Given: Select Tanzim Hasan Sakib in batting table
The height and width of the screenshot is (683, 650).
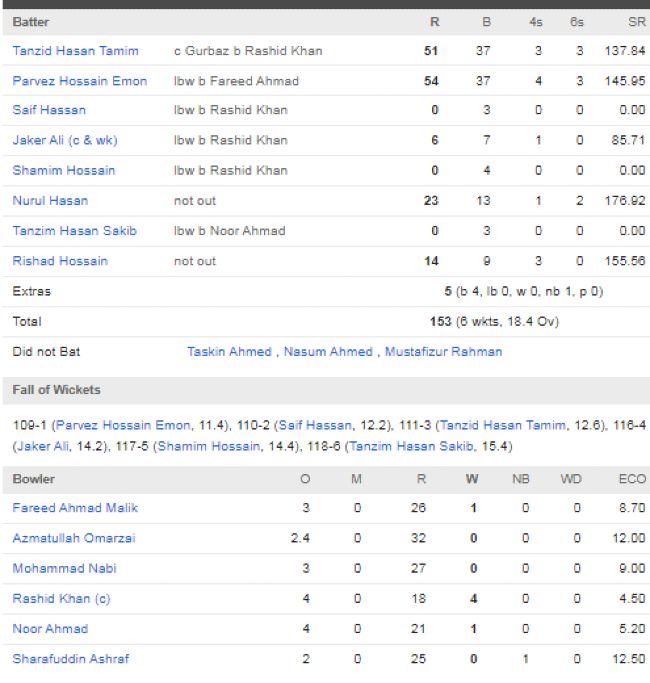Looking at the screenshot, I should [74, 231].
